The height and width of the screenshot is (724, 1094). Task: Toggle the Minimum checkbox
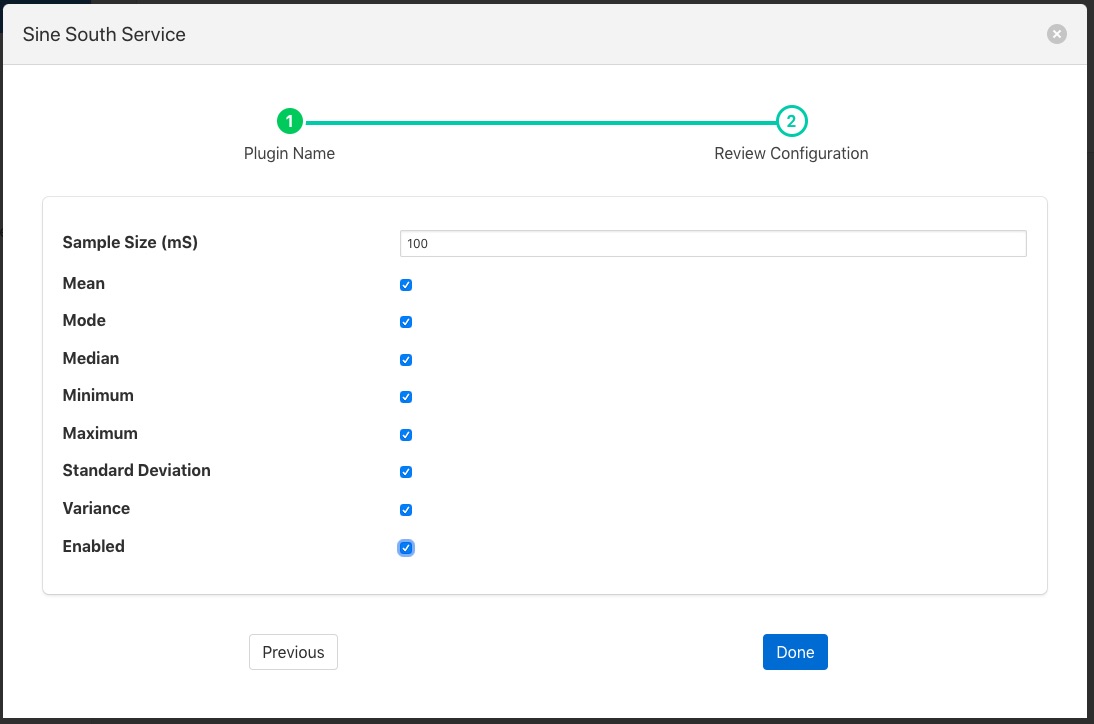coord(406,397)
